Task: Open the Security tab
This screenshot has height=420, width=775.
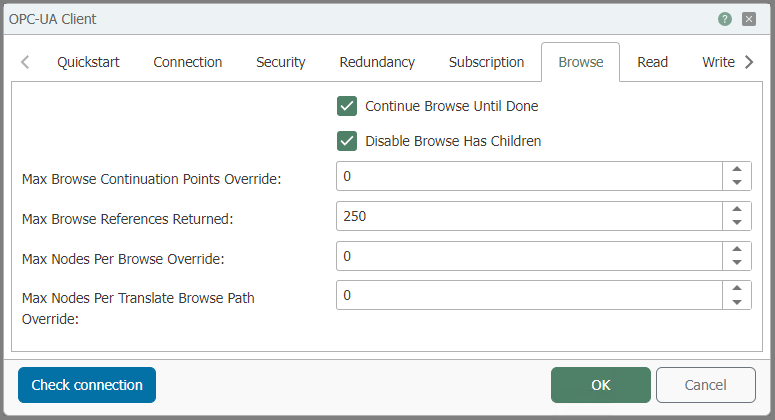Action: (280, 62)
